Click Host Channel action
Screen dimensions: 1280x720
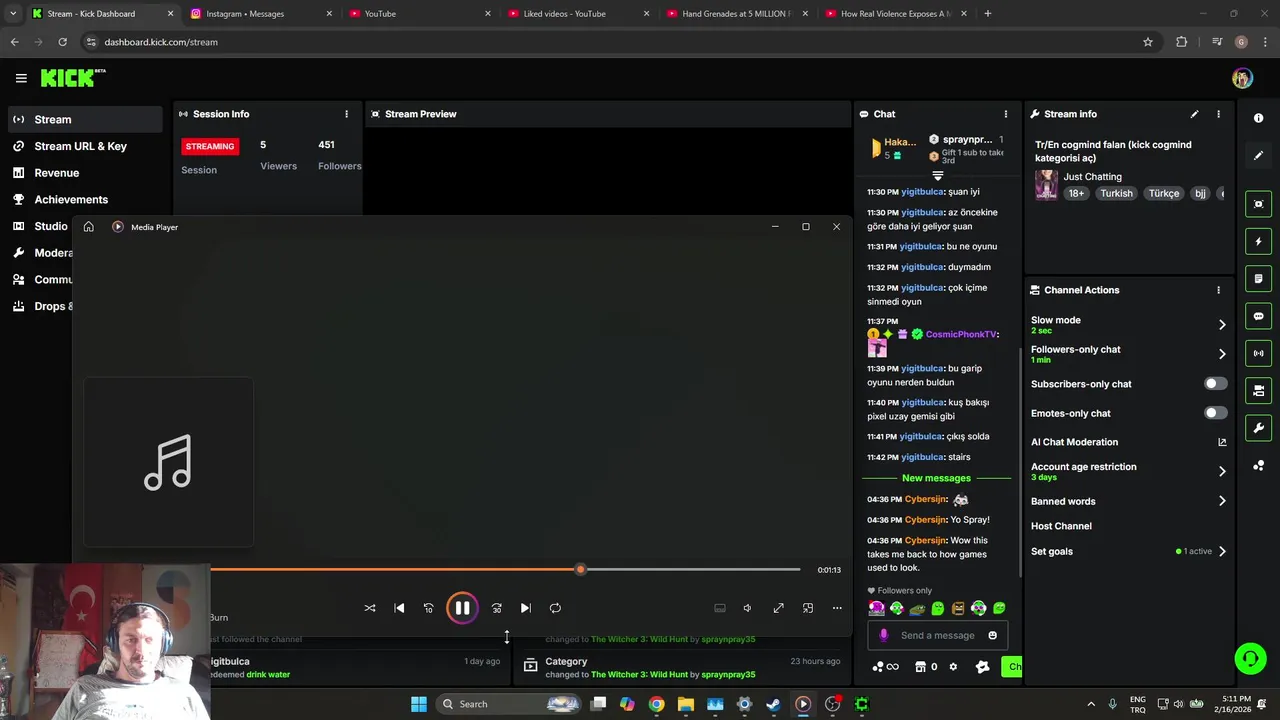(x=1061, y=526)
